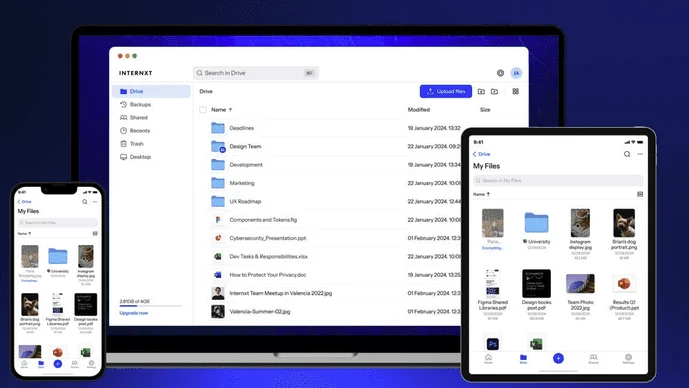This screenshot has height=388, width=689.
Task: Click the Size column header on laptop
Action: pyautogui.click(x=485, y=110)
